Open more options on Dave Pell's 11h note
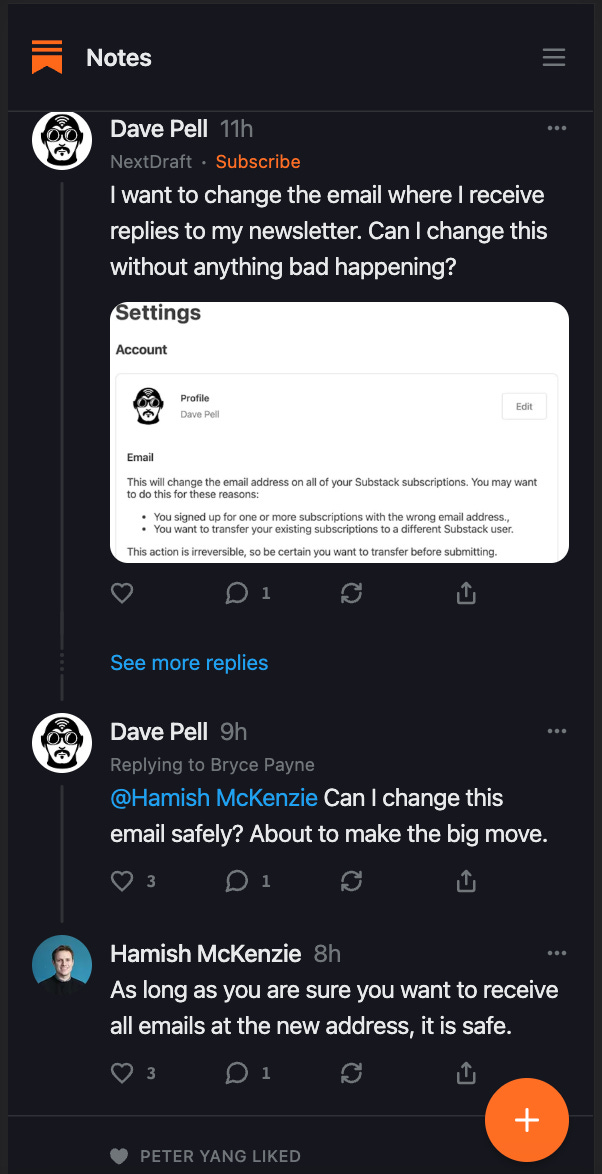602x1174 pixels. 556,128
